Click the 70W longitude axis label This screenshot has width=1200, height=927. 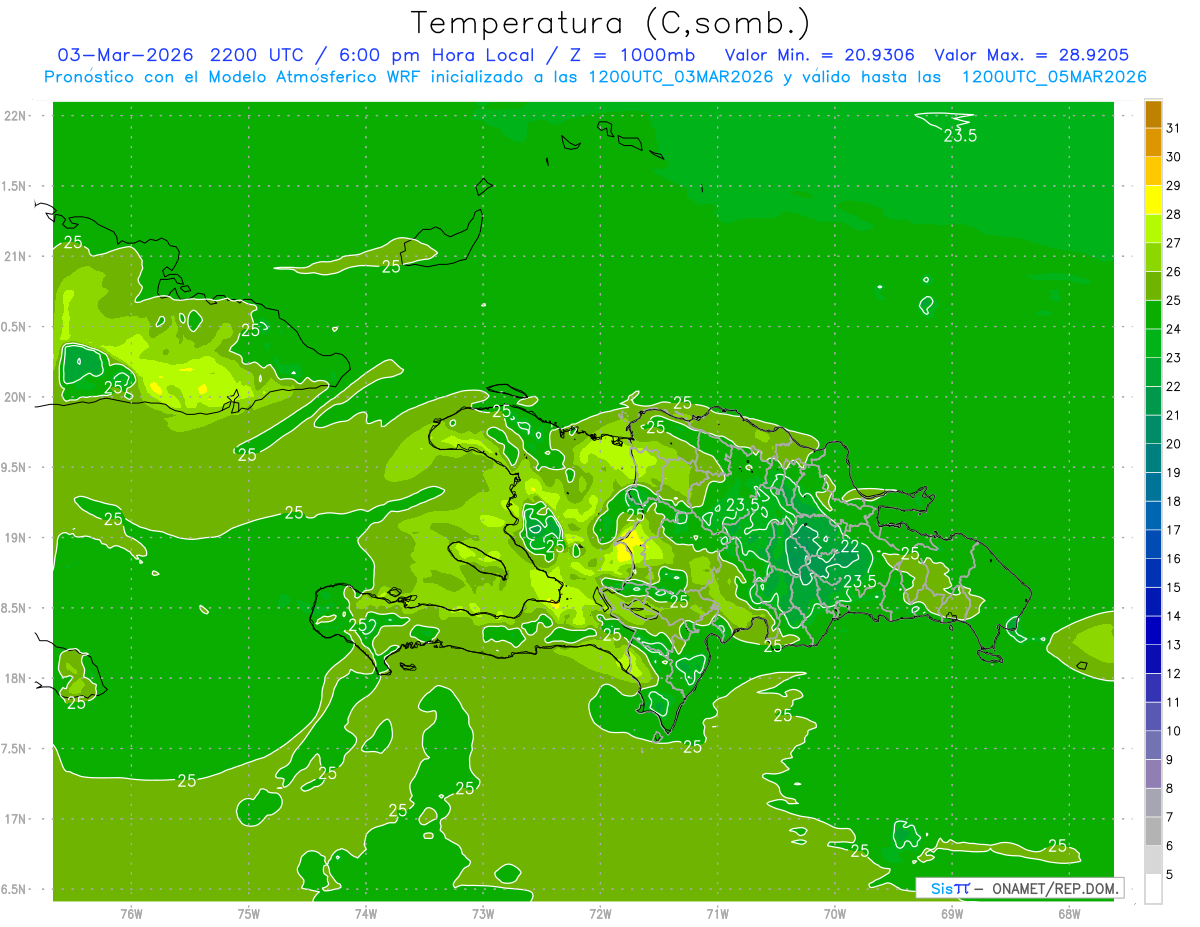(835, 913)
